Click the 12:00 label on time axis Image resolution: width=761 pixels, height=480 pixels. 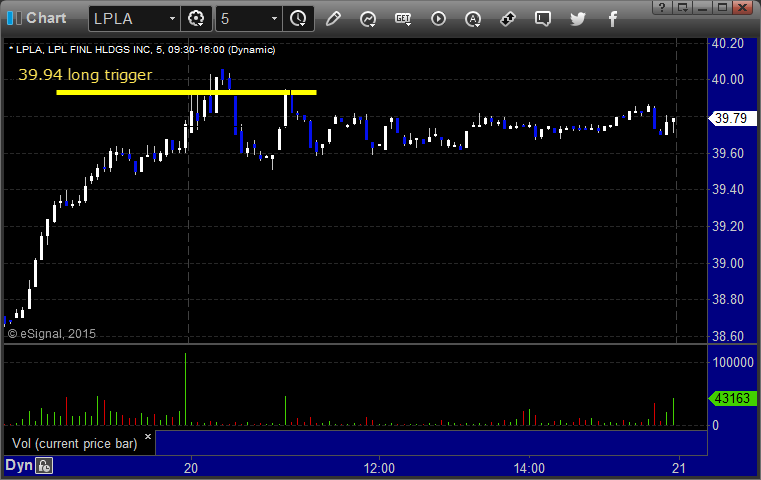pyautogui.click(x=379, y=468)
